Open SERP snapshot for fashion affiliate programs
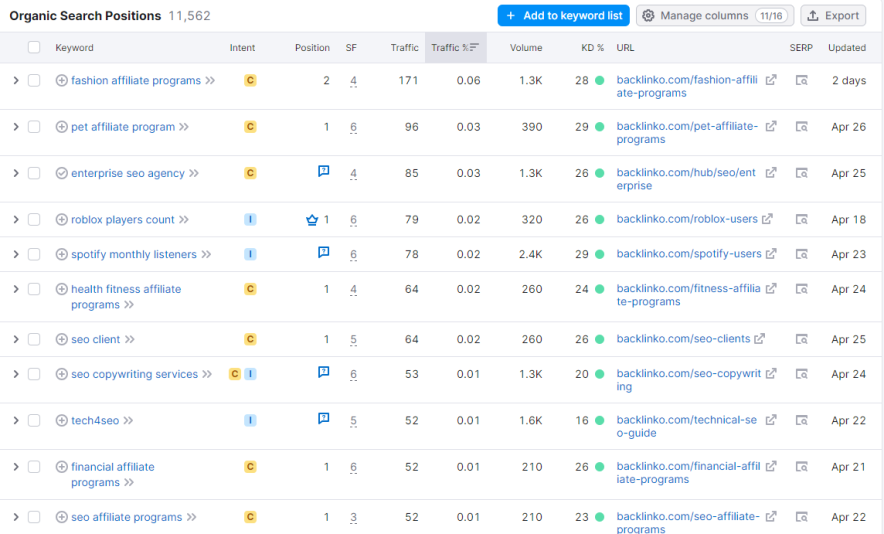 point(801,81)
